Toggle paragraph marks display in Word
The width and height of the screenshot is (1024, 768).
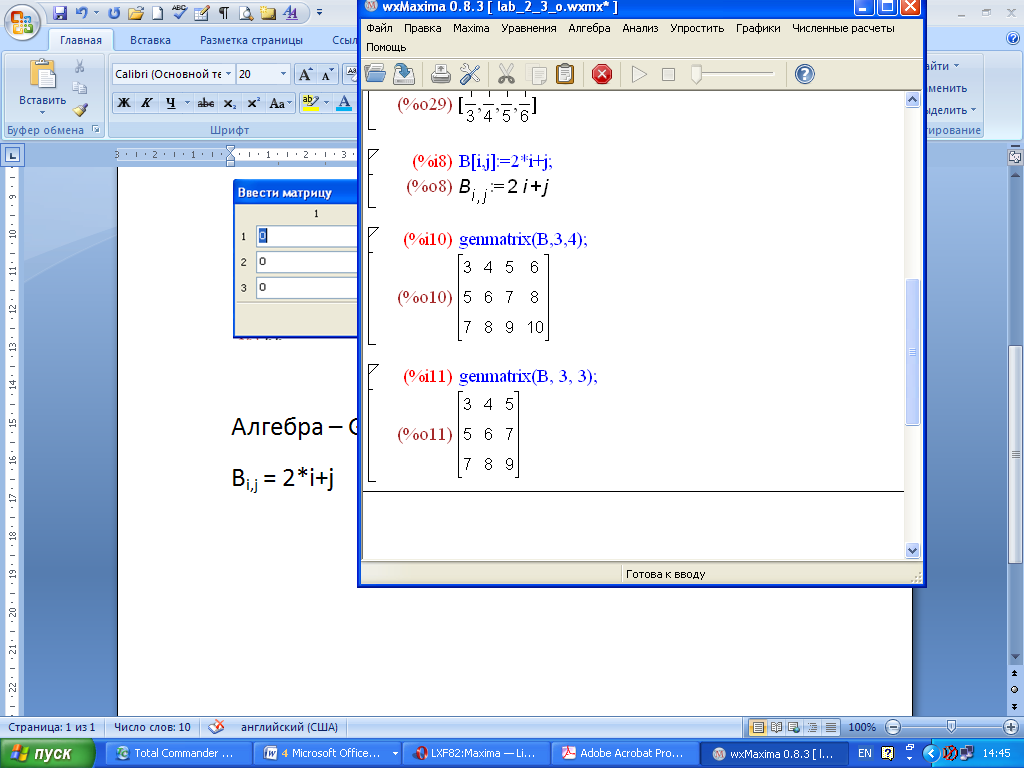(x=223, y=12)
